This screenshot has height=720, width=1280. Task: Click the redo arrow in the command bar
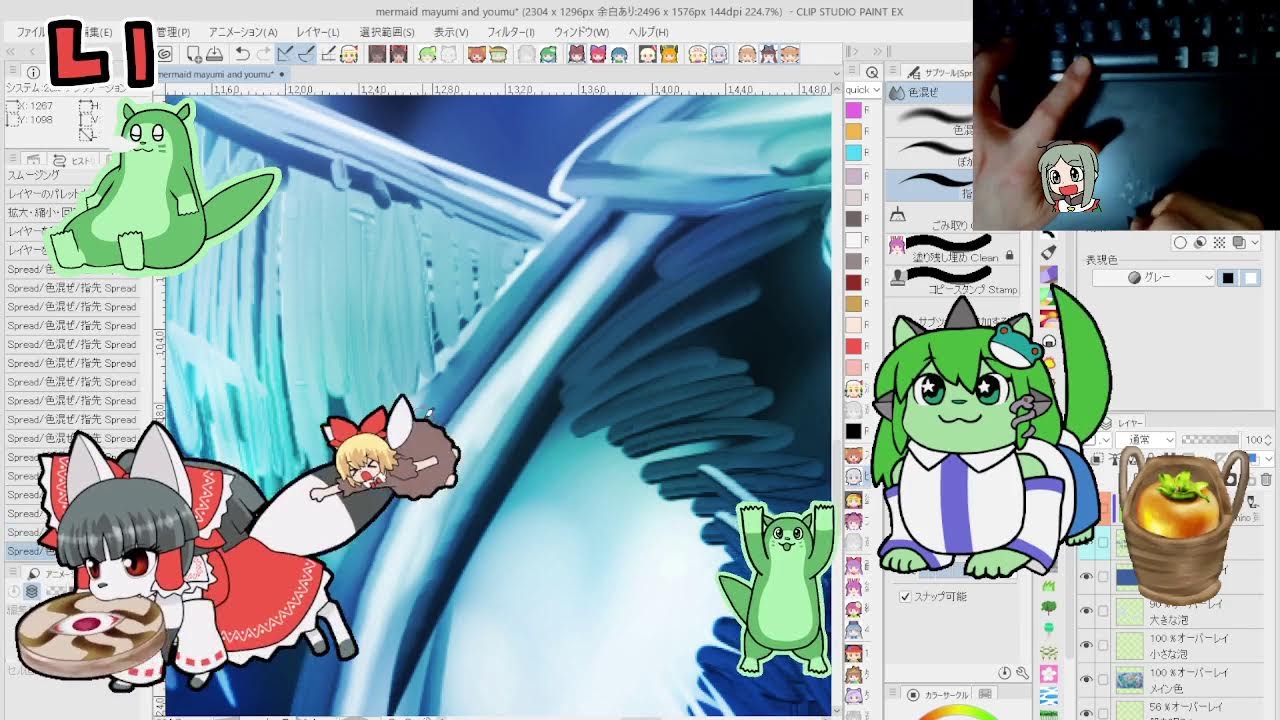[x=263, y=54]
